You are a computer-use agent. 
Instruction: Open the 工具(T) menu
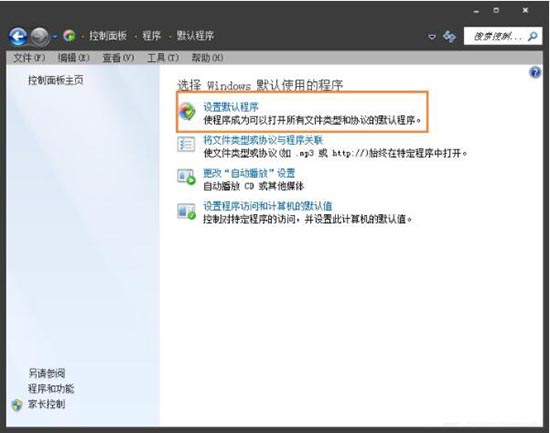(x=163, y=58)
